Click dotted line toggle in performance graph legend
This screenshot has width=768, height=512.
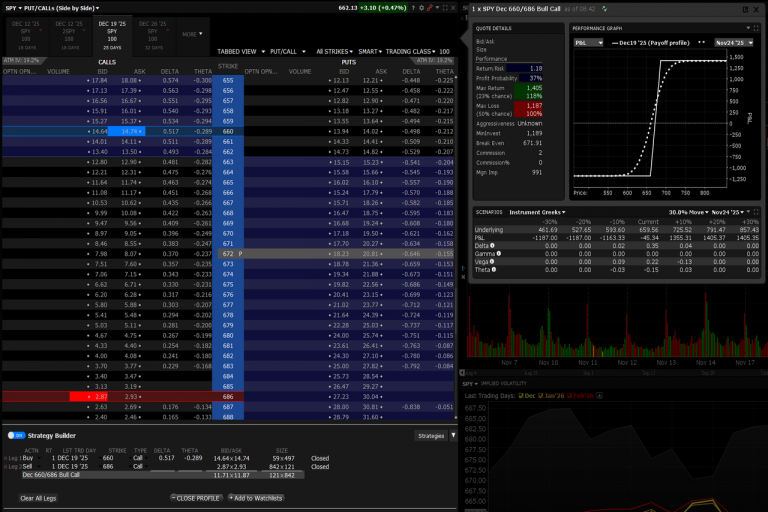(x=701, y=43)
